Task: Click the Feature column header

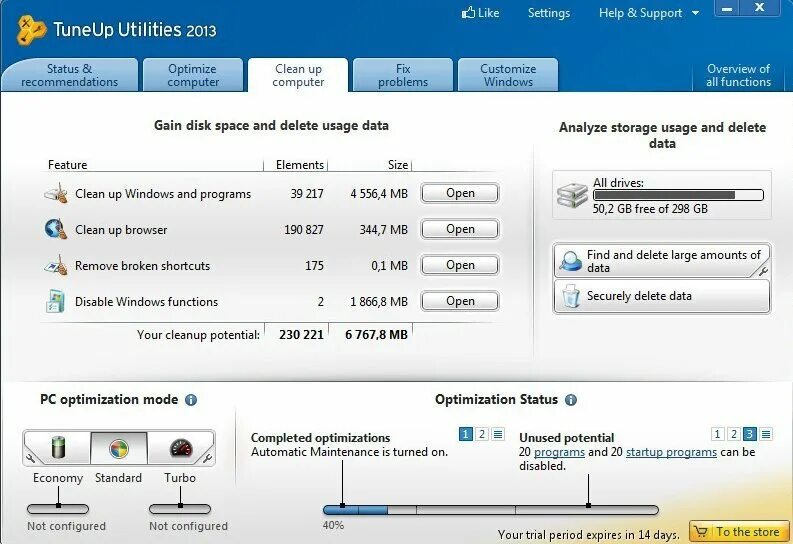Action: [x=67, y=165]
